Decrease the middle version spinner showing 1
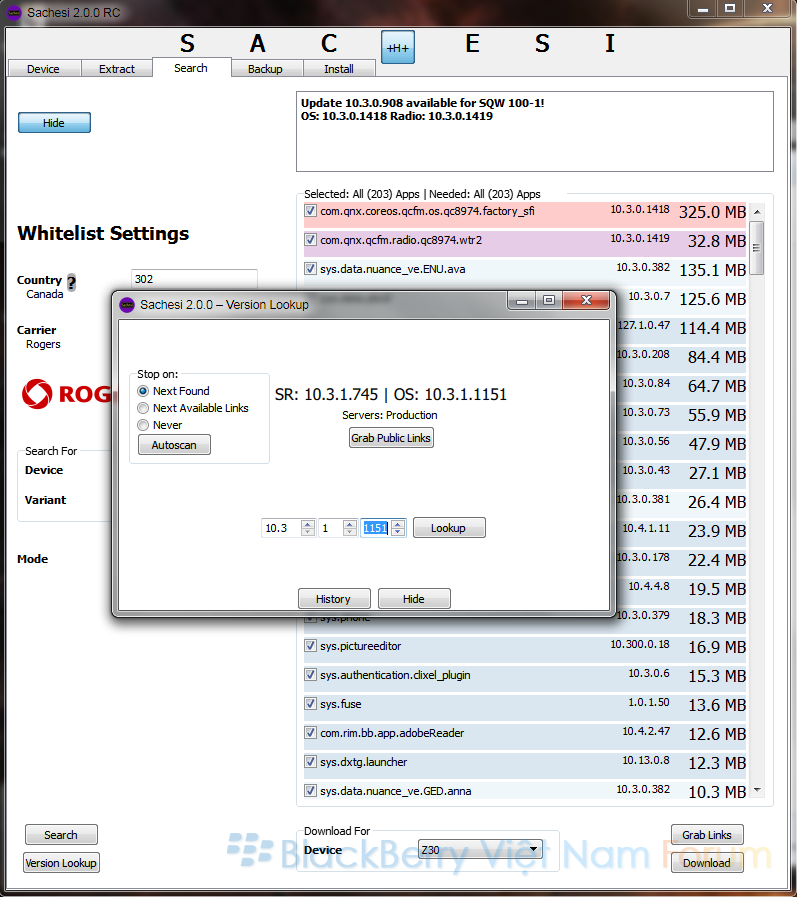 click(x=350, y=532)
